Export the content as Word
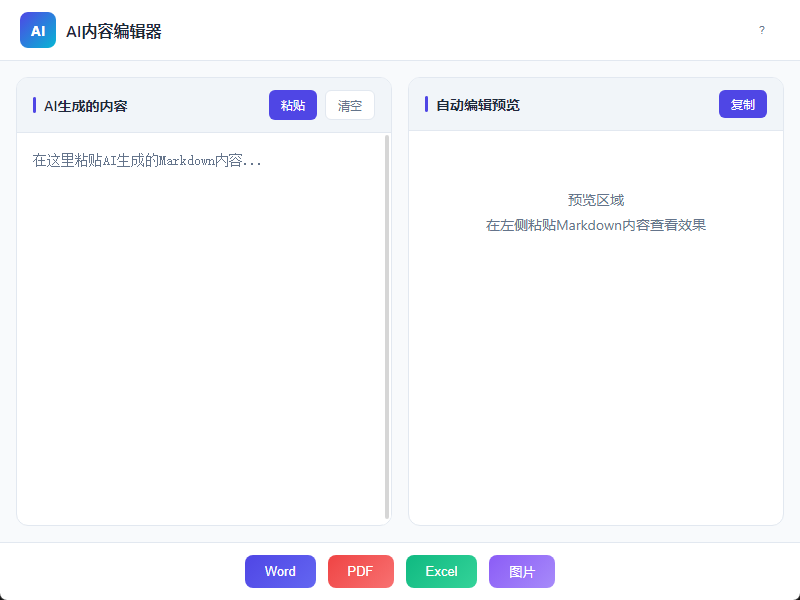The height and width of the screenshot is (600, 800). [x=280, y=571]
